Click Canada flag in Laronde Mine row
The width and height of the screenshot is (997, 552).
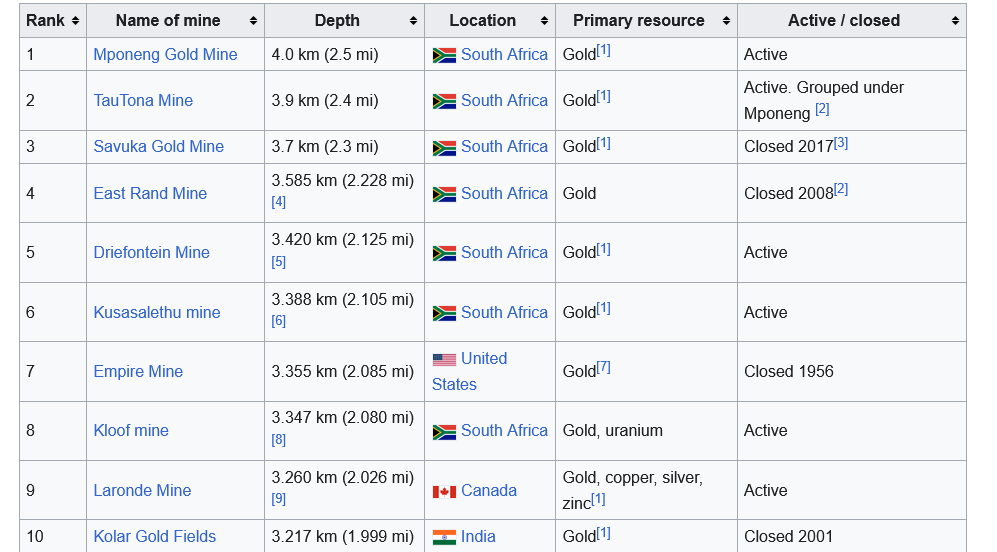444,492
